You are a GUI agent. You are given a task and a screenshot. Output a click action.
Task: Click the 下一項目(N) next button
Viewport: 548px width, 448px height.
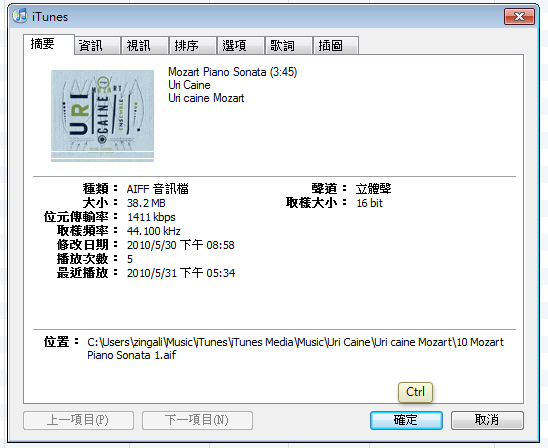197,420
